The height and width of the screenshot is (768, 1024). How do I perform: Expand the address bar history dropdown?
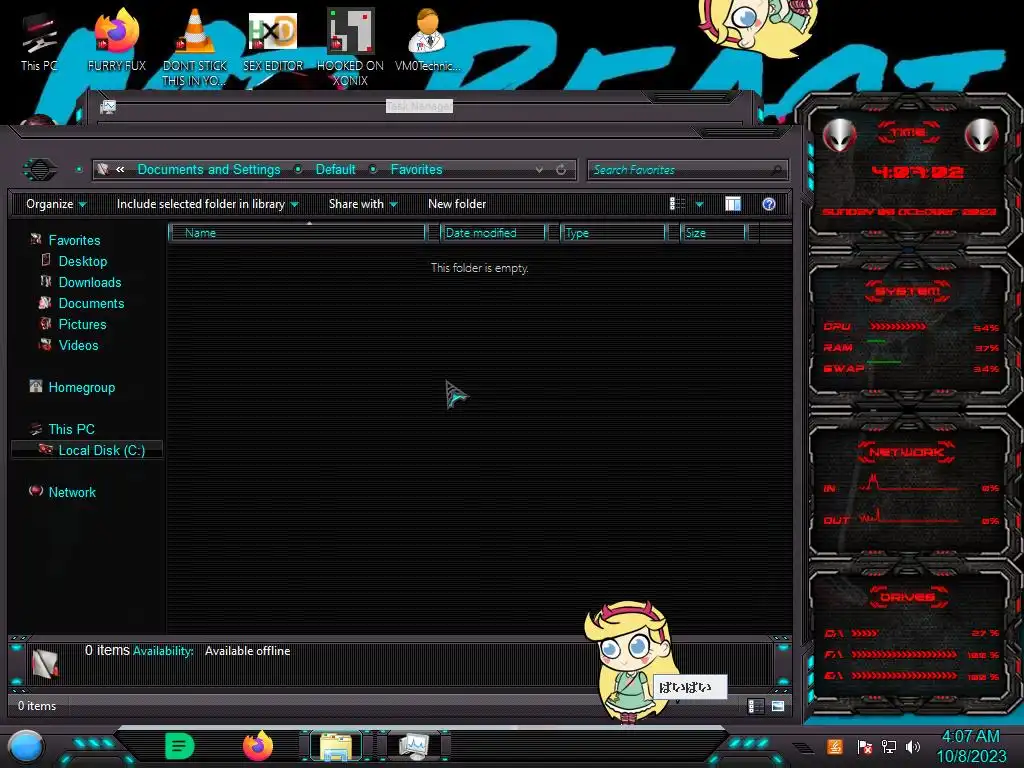pyautogui.click(x=539, y=170)
